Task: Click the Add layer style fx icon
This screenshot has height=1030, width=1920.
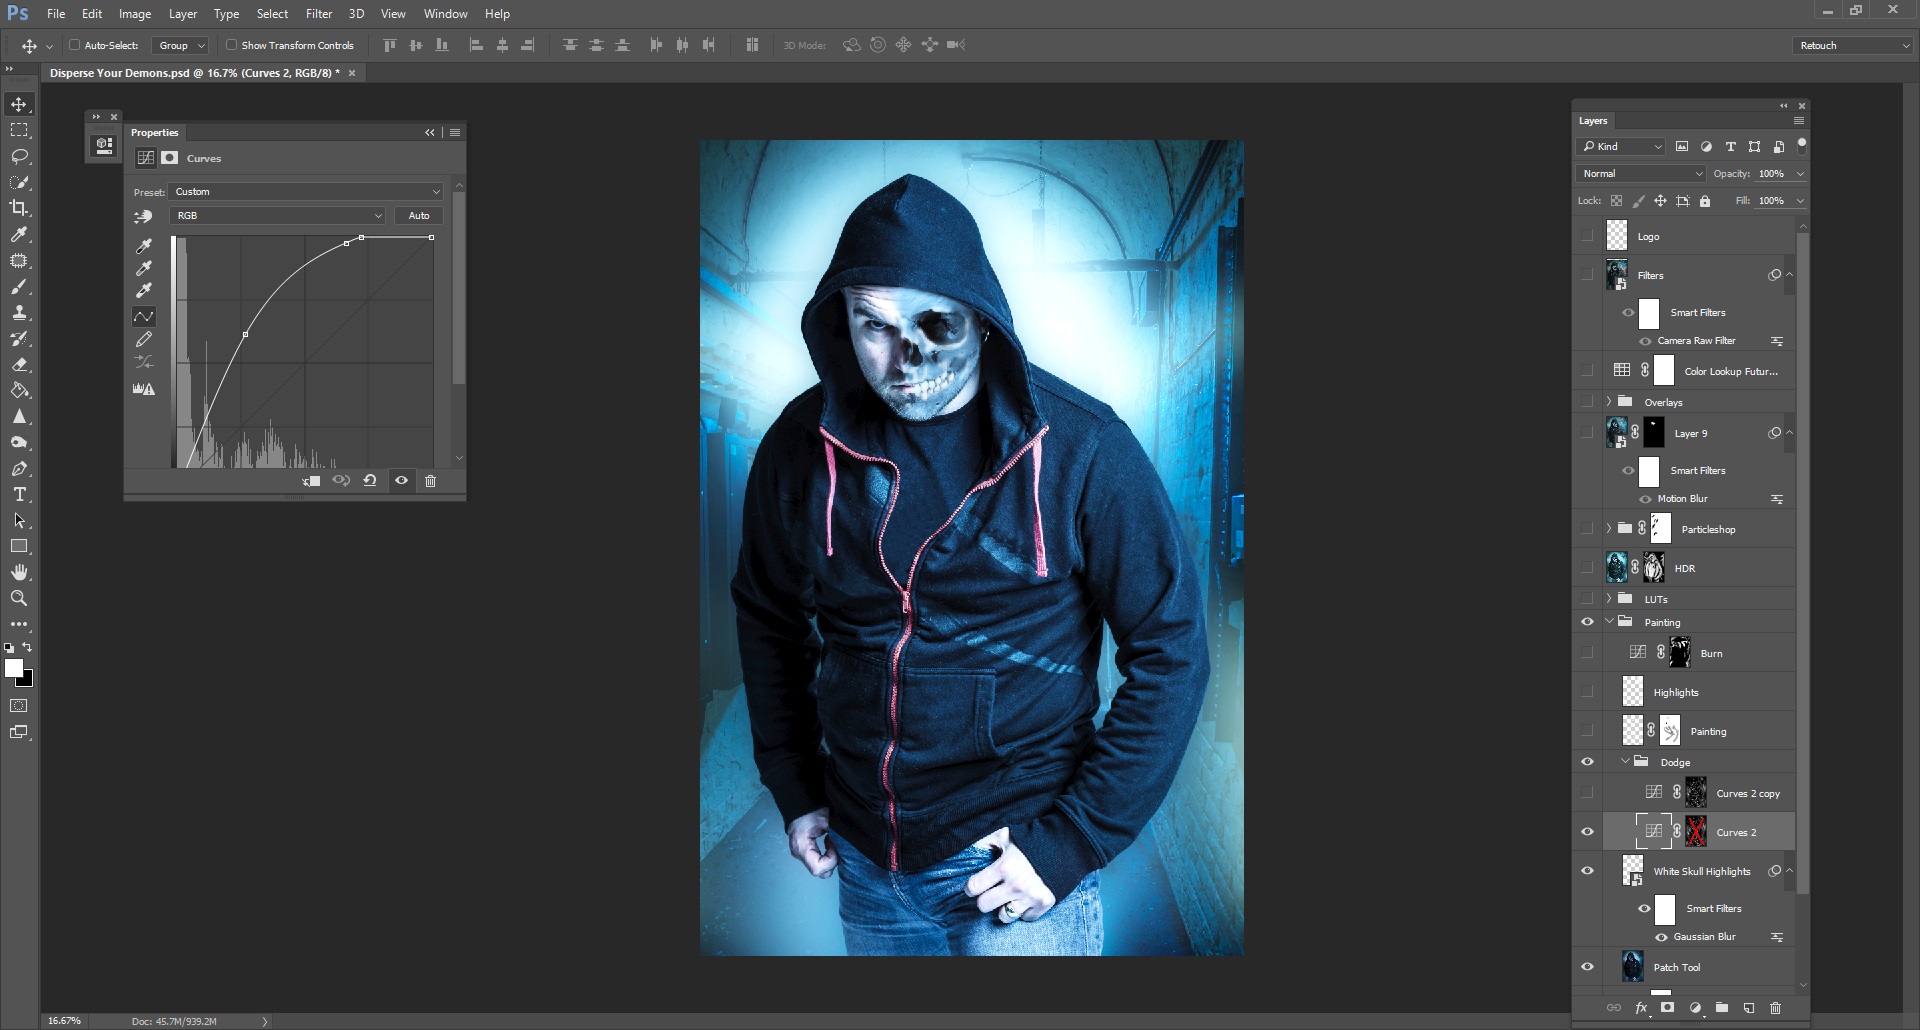Action: pos(1641,1008)
